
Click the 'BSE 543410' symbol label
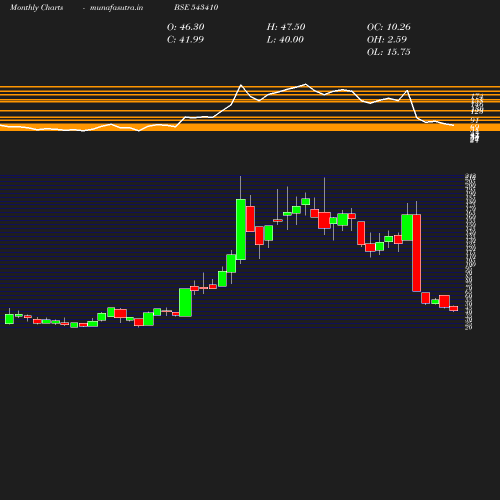[x=196, y=7]
